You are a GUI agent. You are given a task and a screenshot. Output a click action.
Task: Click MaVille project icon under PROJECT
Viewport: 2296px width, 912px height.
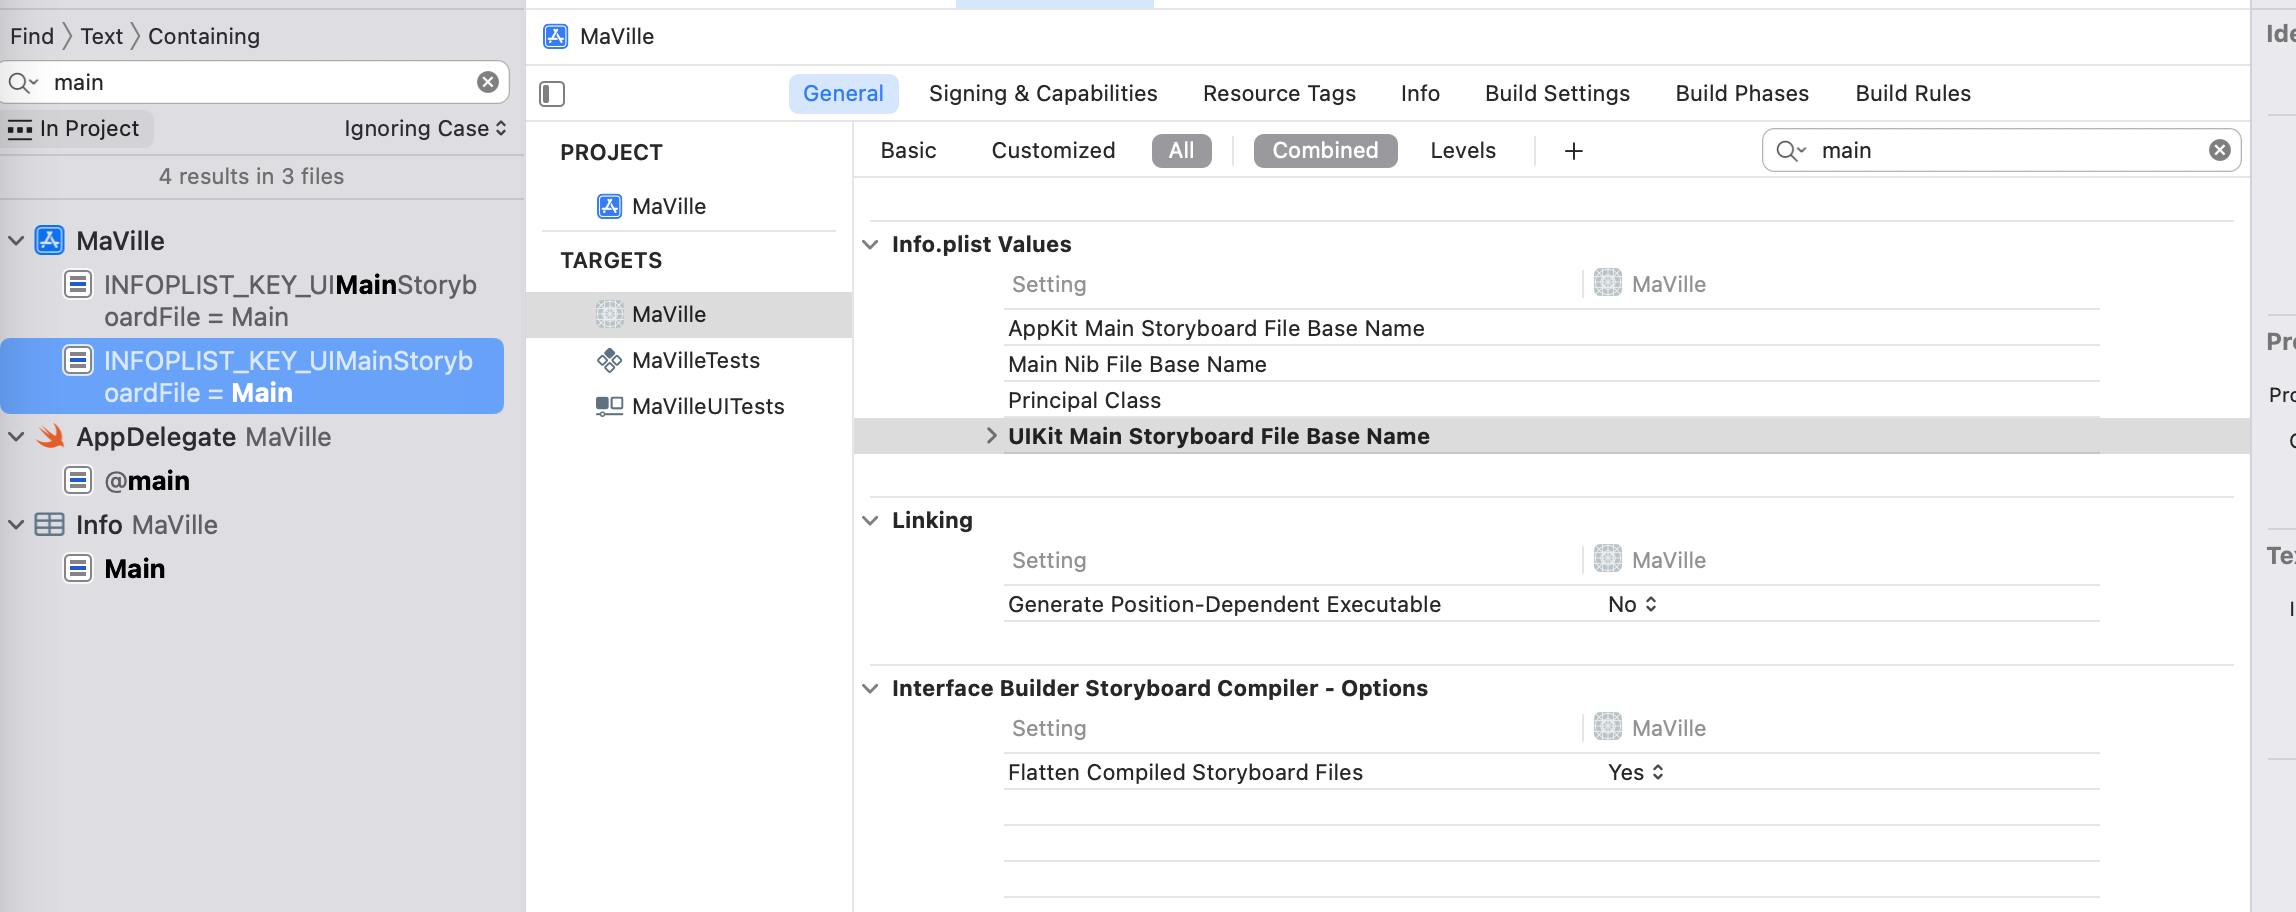pyautogui.click(x=609, y=206)
